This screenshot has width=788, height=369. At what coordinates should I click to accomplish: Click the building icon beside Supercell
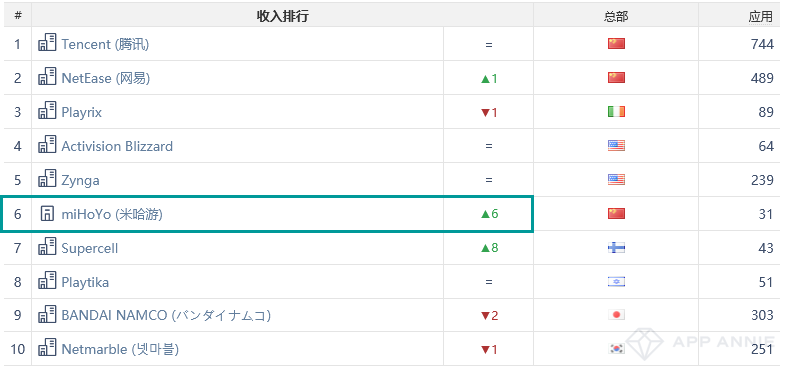point(47,247)
